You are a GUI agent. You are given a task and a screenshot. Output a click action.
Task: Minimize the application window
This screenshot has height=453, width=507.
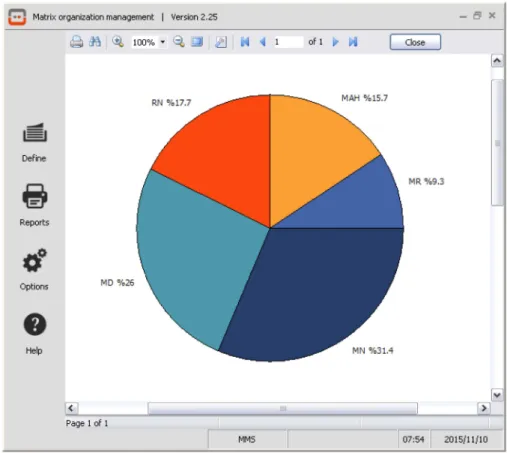coord(463,16)
